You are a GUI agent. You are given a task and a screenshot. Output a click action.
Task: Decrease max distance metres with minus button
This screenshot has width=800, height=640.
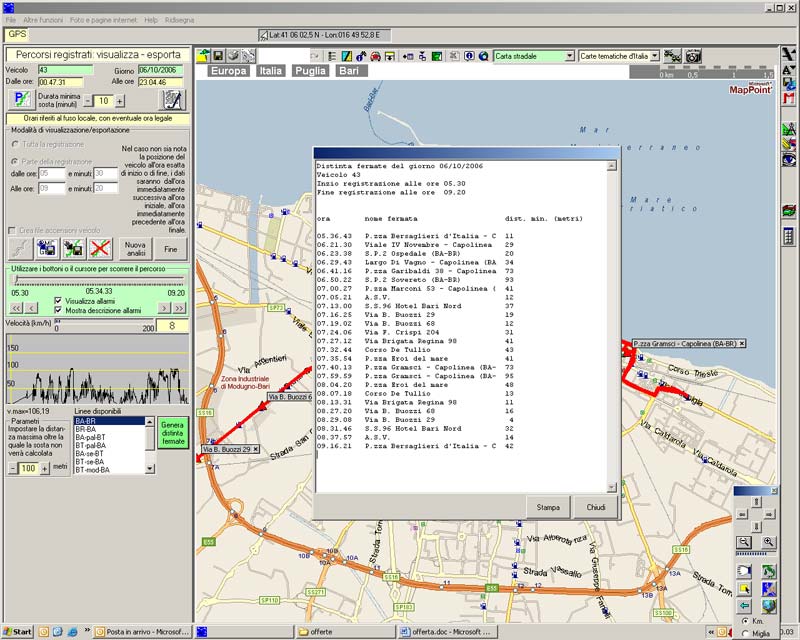[13, 469]
